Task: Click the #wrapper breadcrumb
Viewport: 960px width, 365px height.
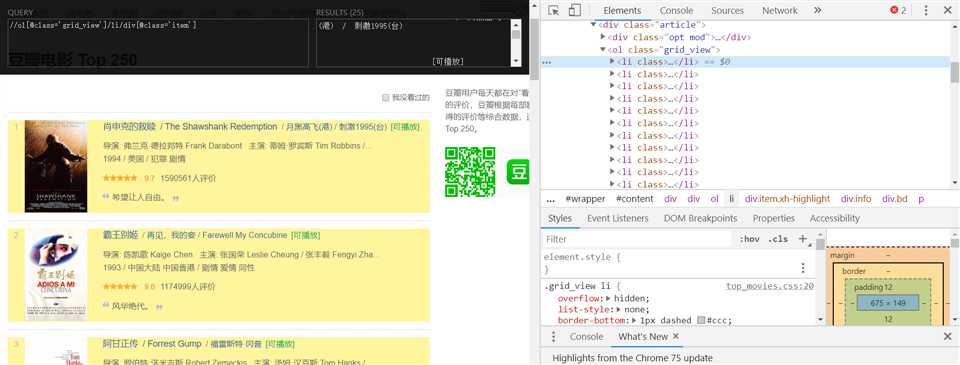Action: (585, 199)
